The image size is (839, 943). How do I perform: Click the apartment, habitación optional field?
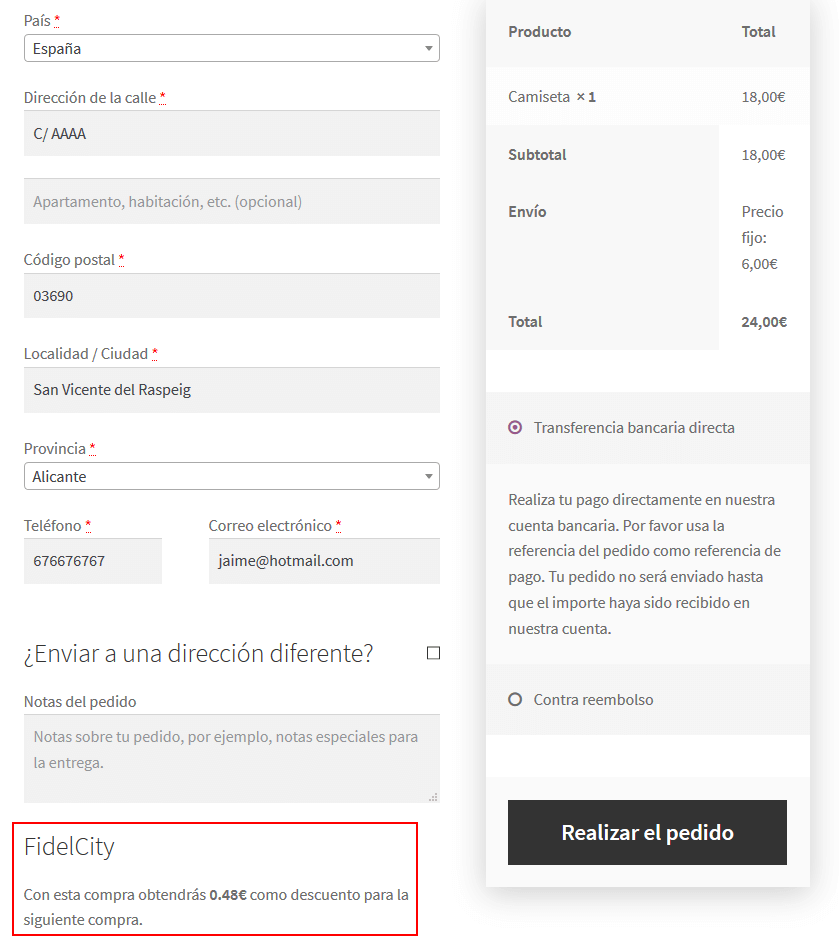[x=231, y=201]
